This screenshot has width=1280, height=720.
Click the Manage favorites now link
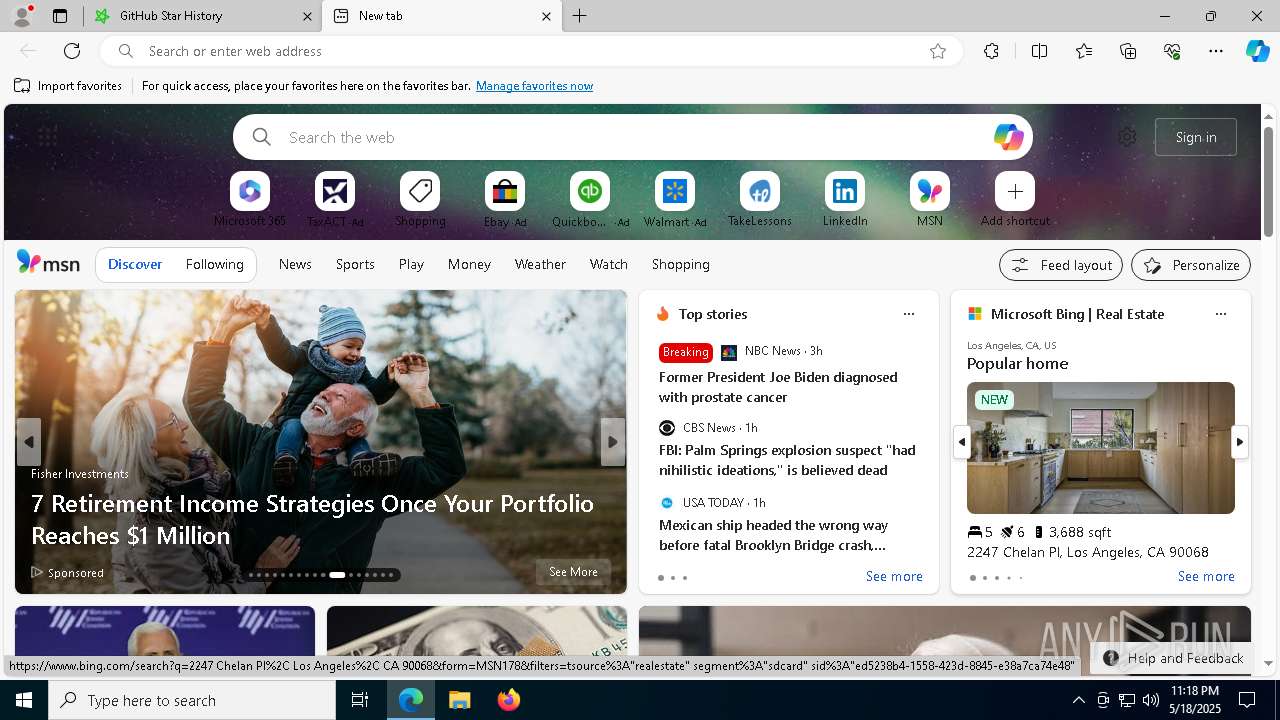pos(534,86)
